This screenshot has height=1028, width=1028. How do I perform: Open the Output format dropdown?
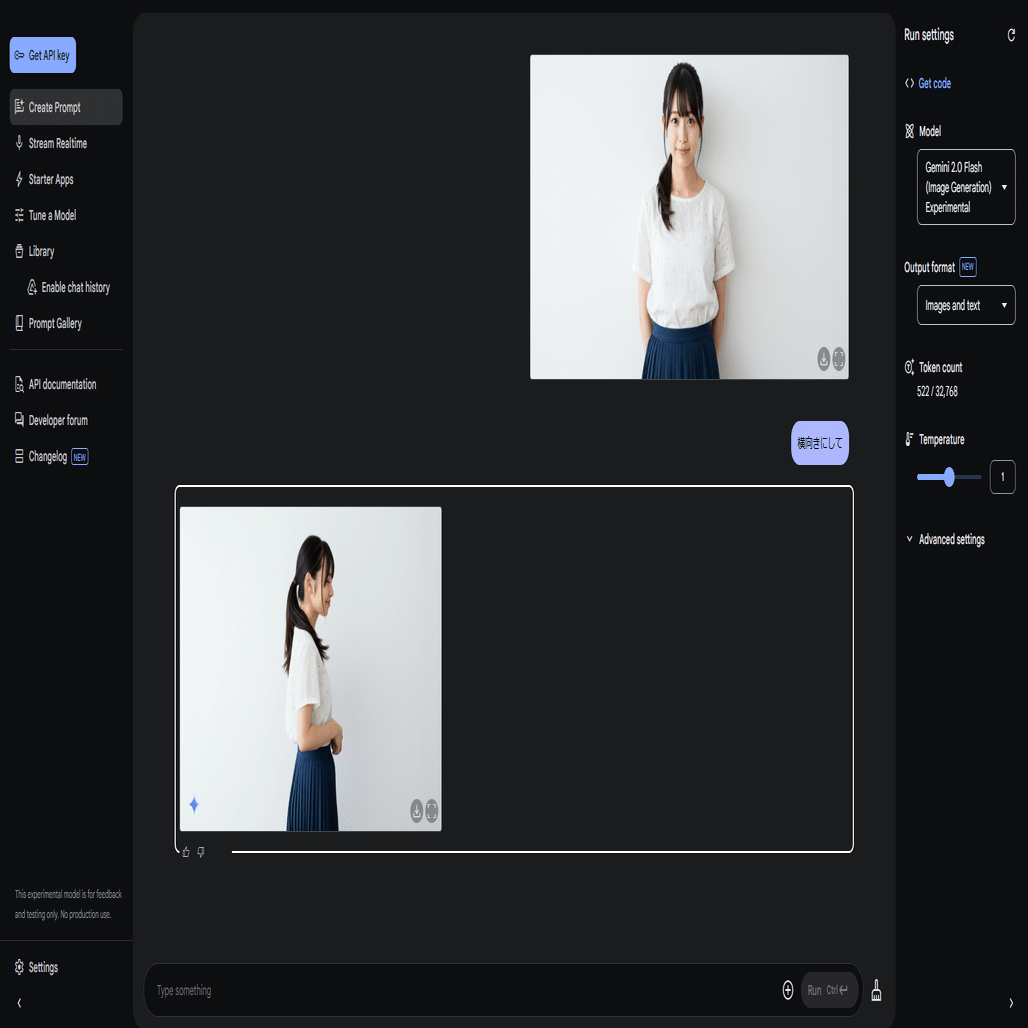click(965, 305)
